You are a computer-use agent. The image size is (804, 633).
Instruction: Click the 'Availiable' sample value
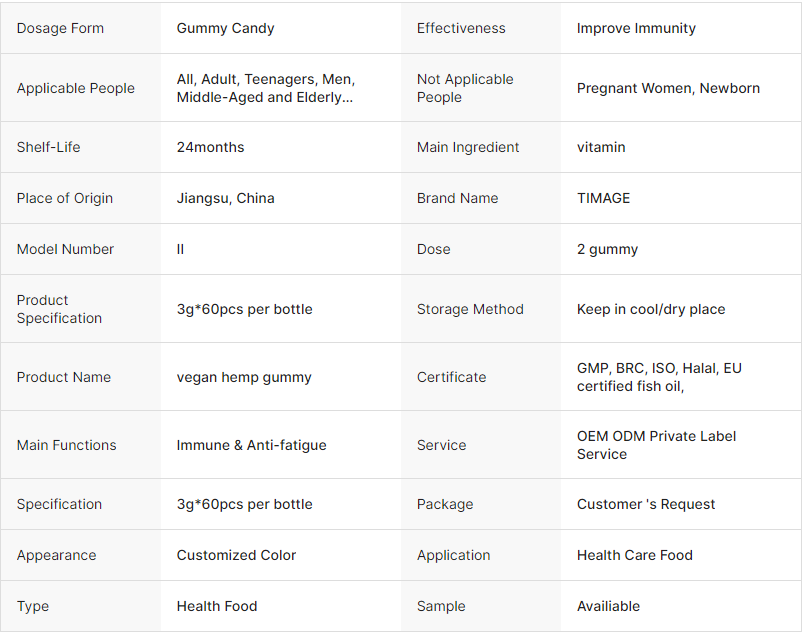click(608, 606)
